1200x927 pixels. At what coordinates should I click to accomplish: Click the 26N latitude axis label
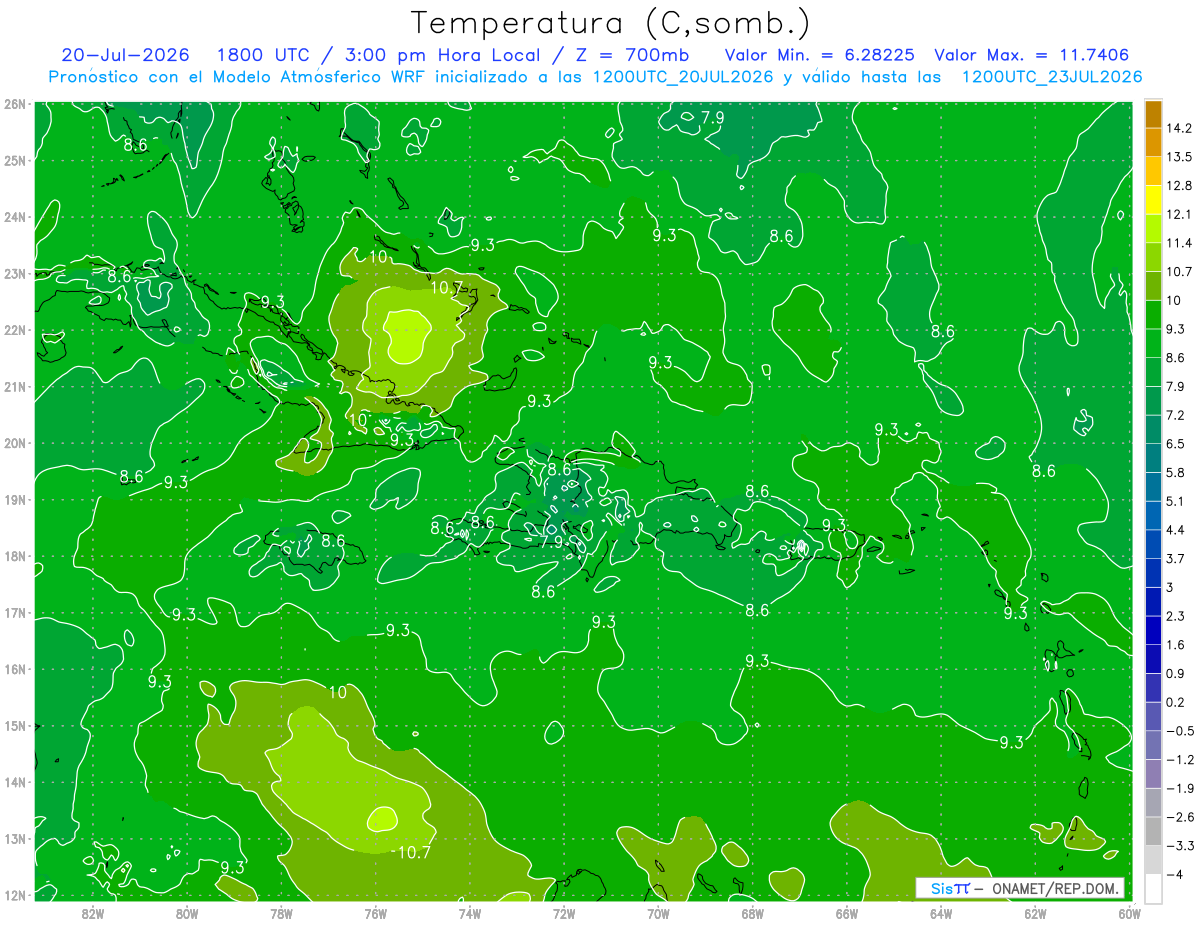coord(14,104)
